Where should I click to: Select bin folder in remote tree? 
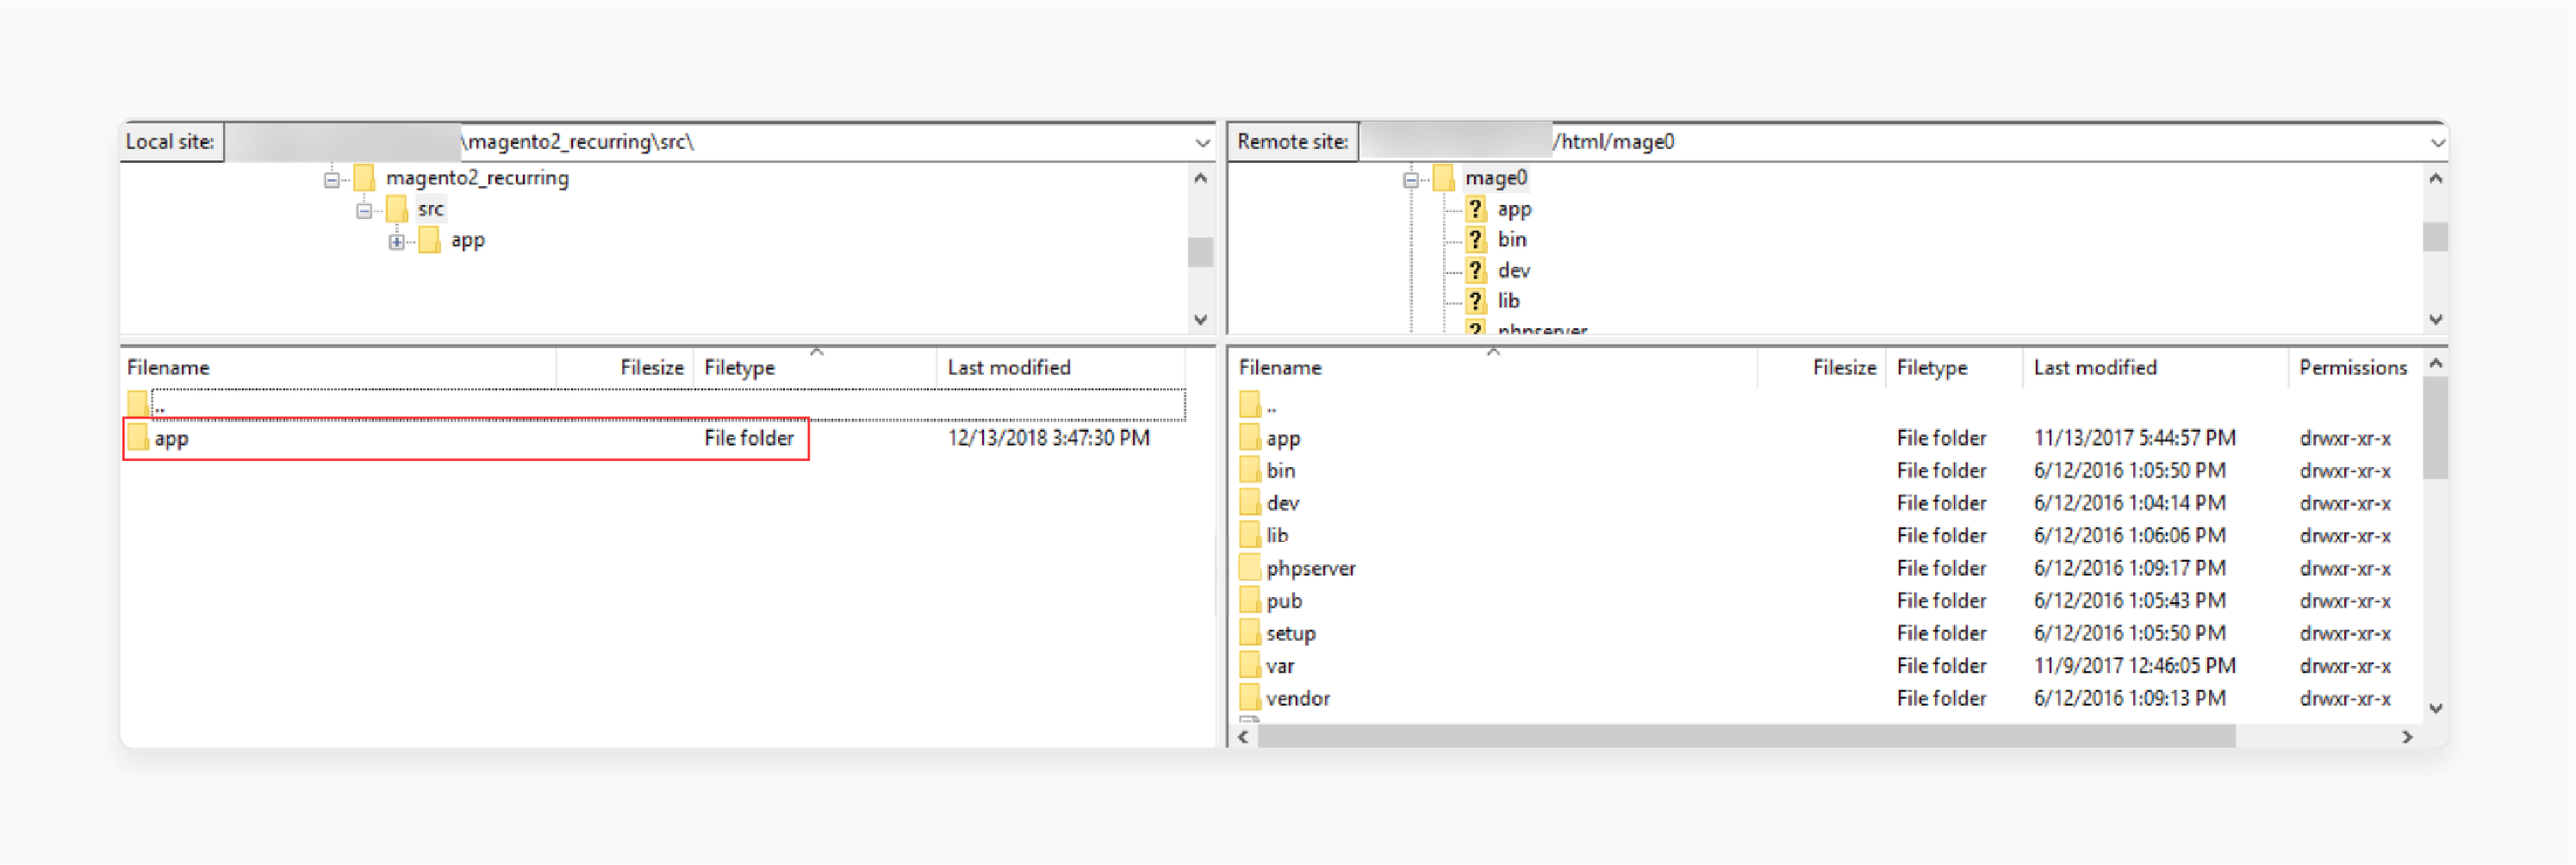tap(1511, 239)
